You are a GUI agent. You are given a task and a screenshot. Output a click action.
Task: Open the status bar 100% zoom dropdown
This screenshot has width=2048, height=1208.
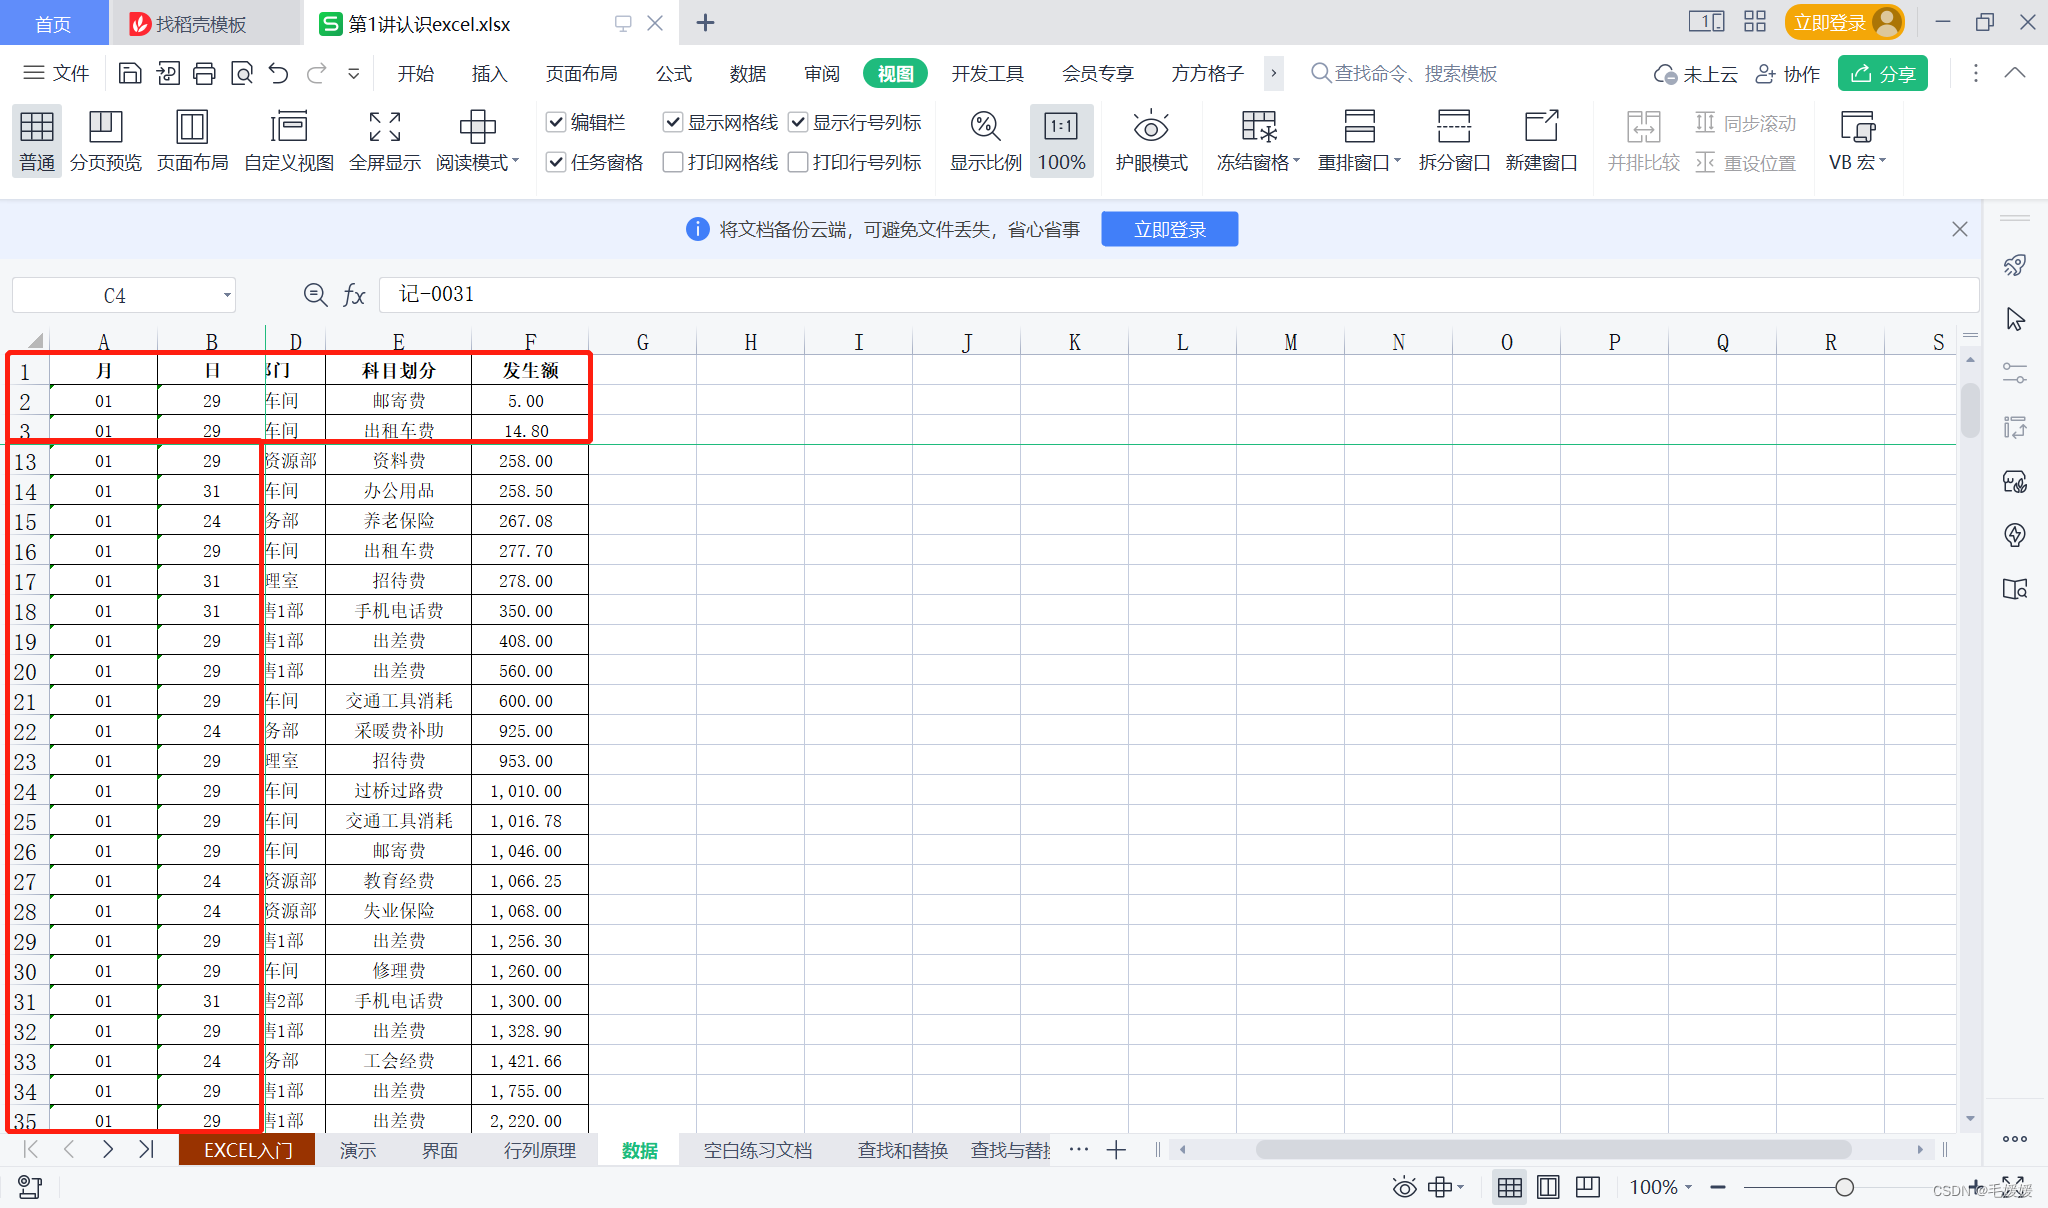click(x=1688, y=1187)
